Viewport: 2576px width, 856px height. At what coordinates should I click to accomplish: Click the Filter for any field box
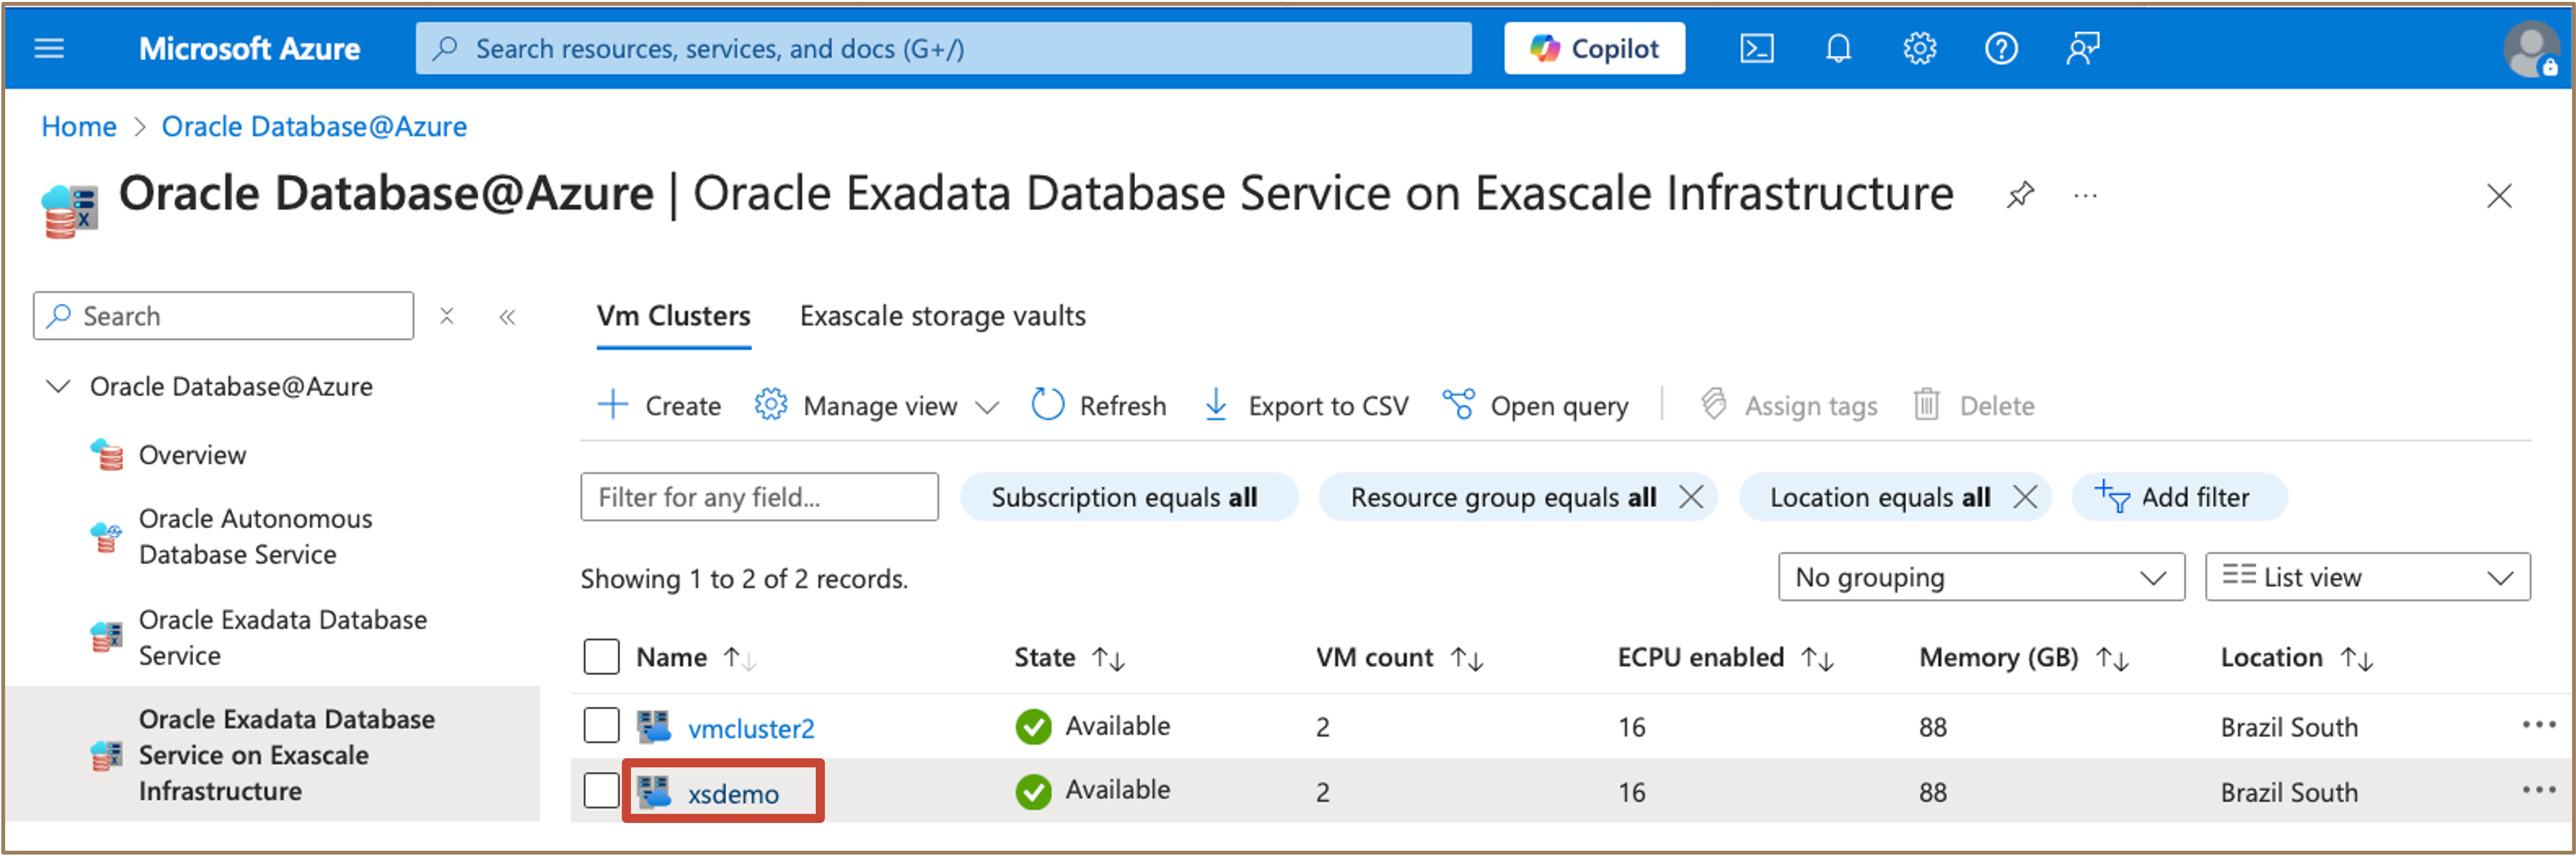pyautogui.click(x=759, y=497)
